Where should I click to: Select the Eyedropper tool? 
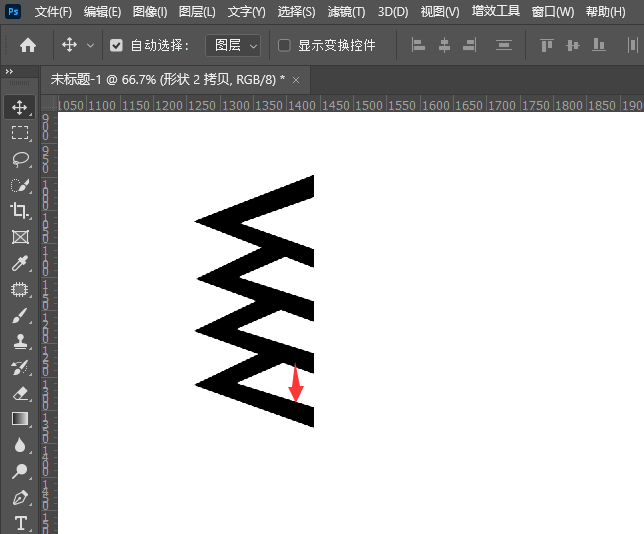(19, 263)
